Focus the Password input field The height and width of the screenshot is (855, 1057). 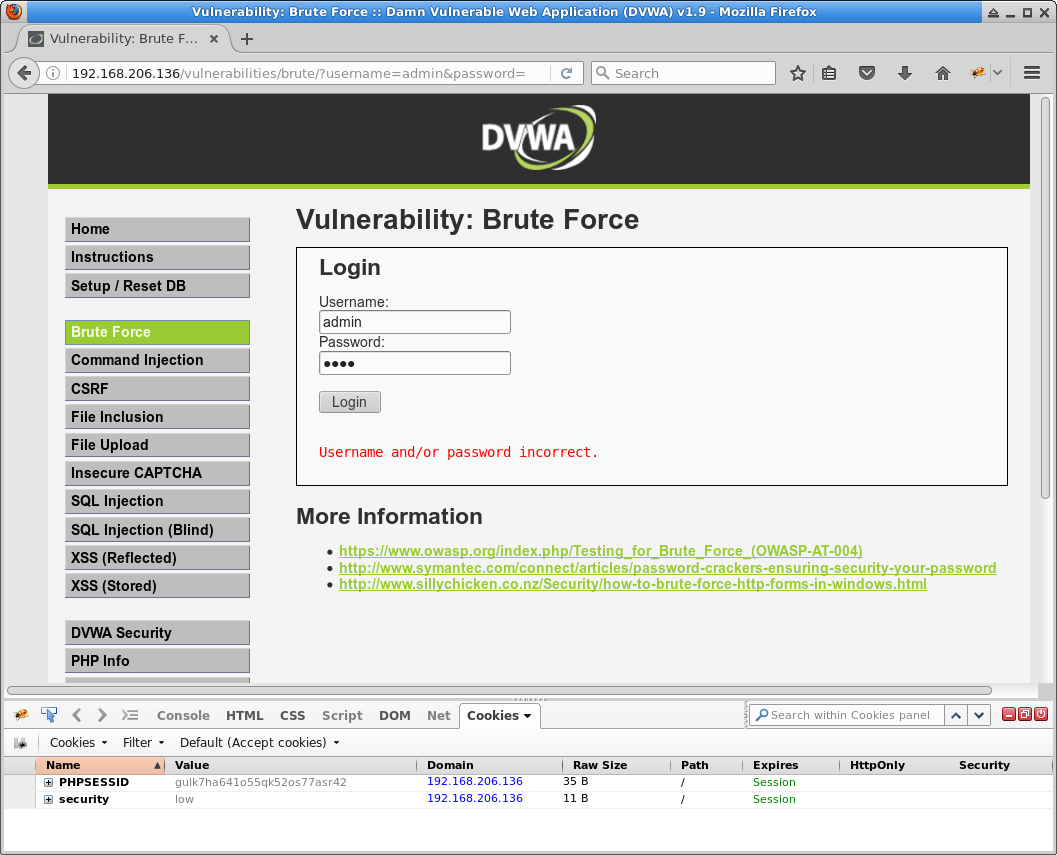(x=415, y=363)
